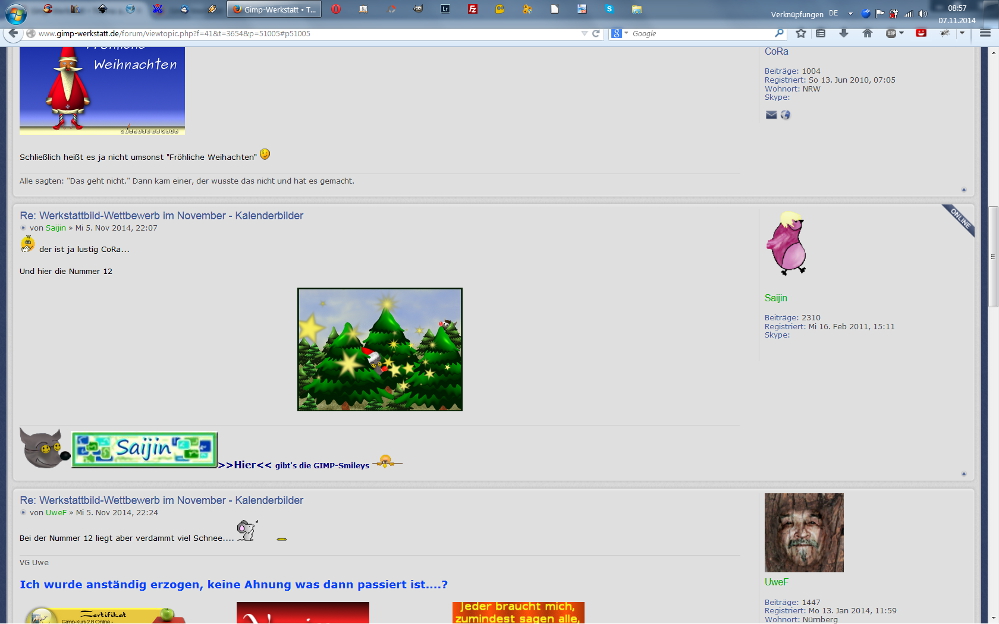Open CoRa's profile name link
This screenshot has width=999, height=624.
[x=776, y=52]
